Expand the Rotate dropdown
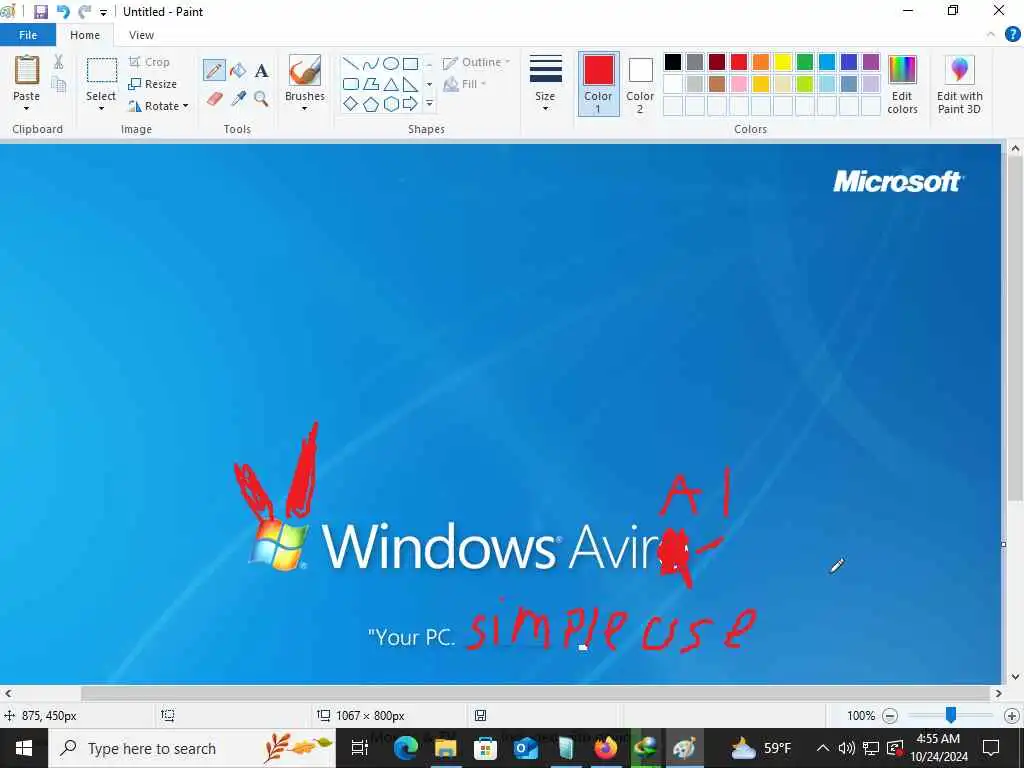The width and height of the screenshot is (1024, 768). [185, 106]
